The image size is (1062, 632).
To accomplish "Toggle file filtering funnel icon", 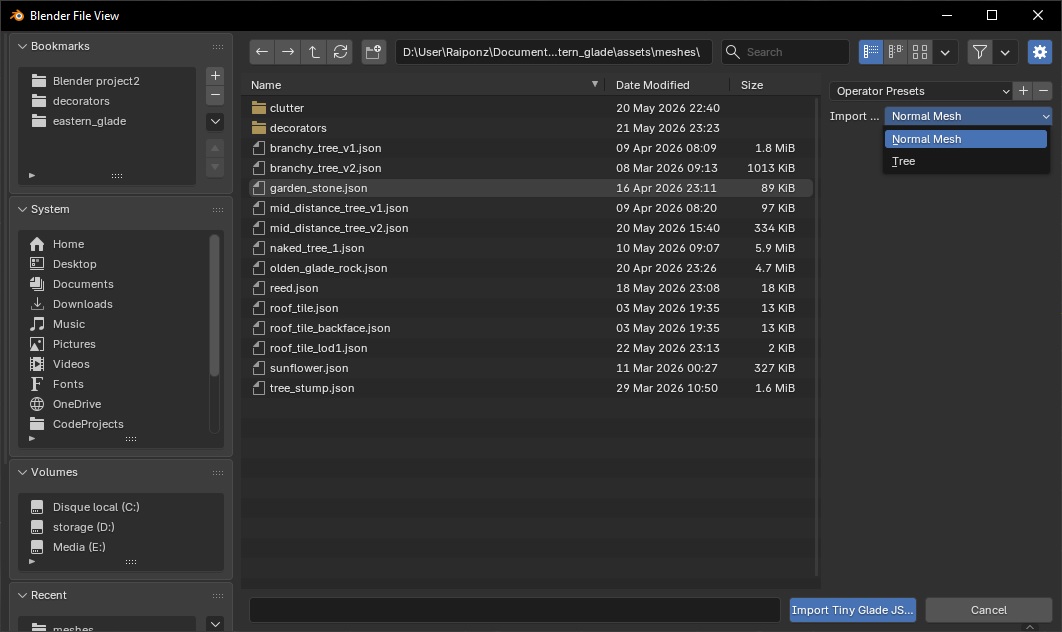I will click(979, 52).
